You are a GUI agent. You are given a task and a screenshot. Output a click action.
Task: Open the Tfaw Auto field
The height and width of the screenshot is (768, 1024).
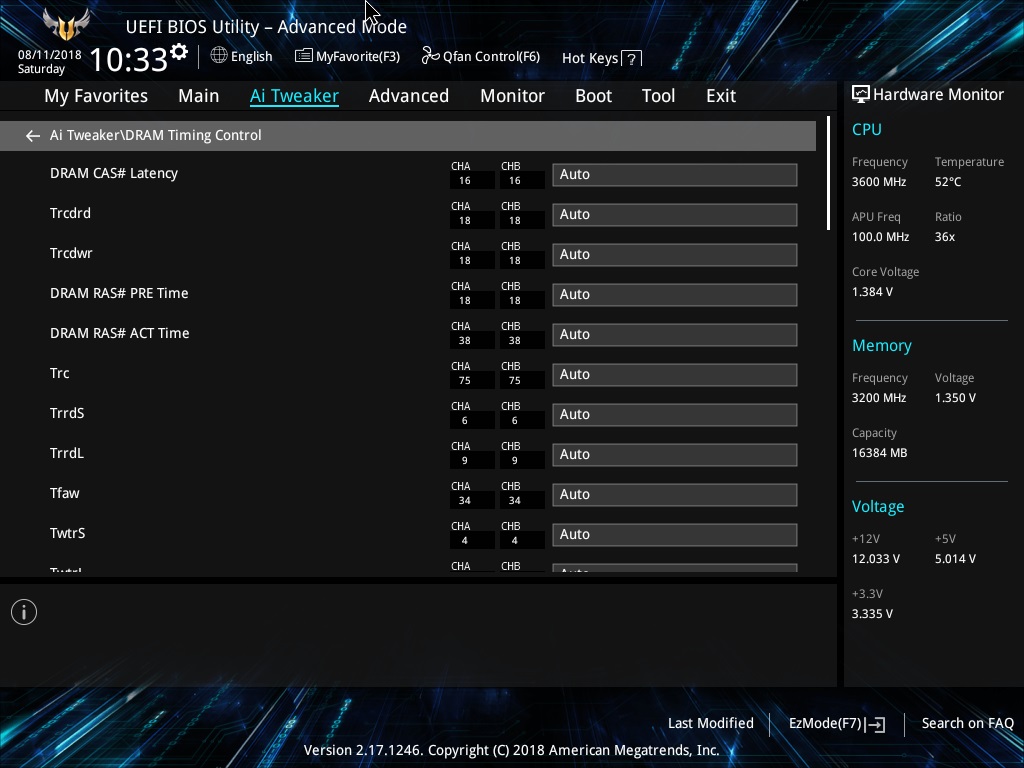[x=675, y=495]
